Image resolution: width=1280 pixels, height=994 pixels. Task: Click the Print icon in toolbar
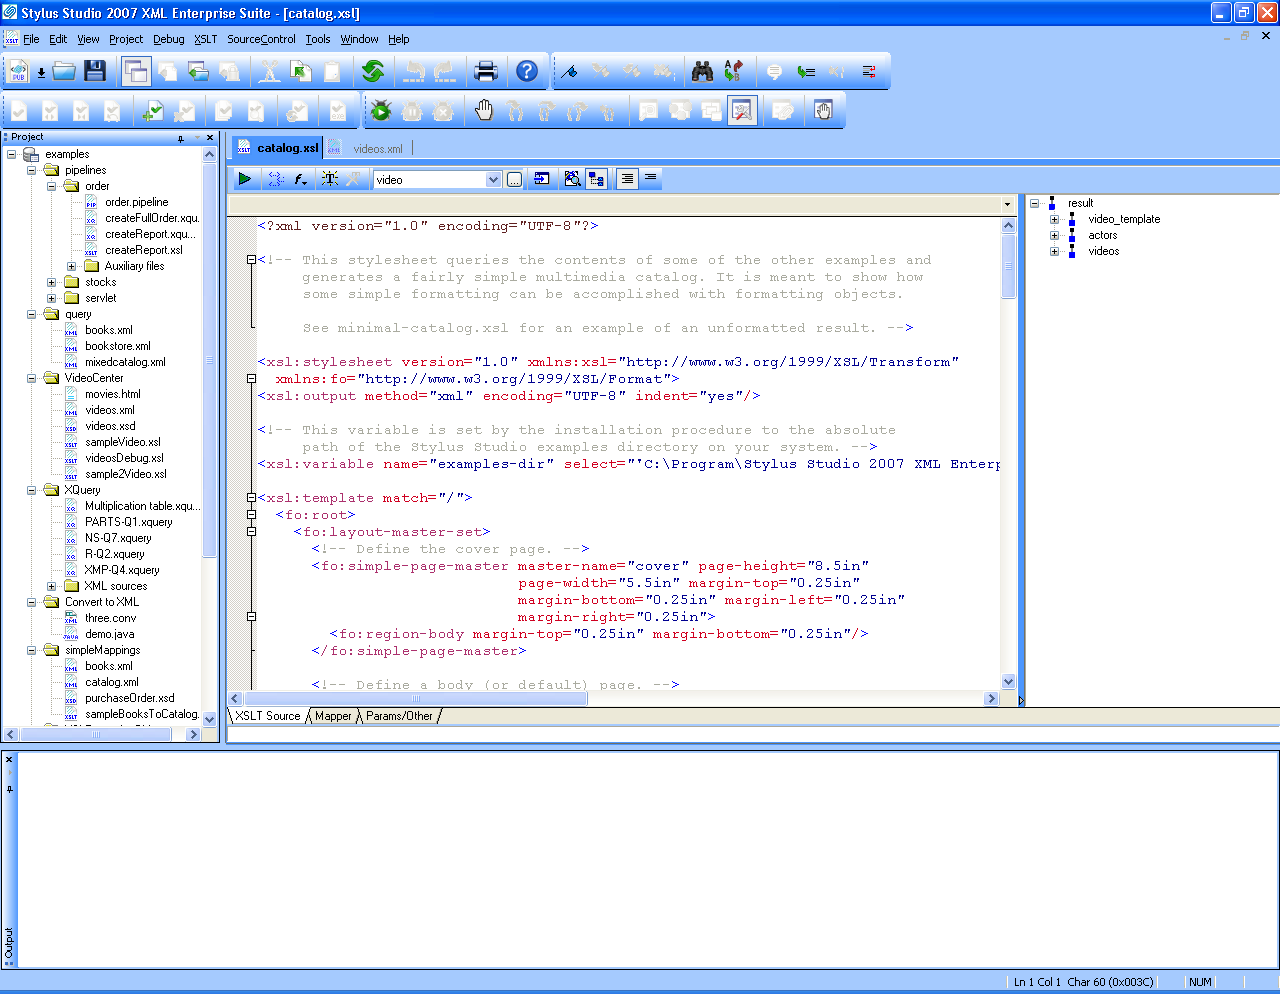pos(486,71)
